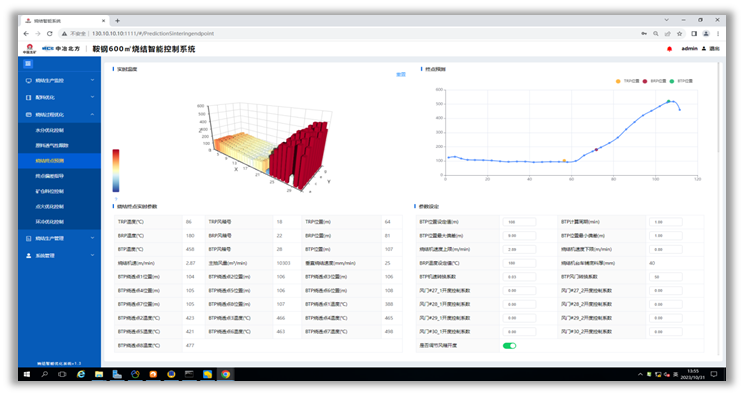744x396 pixels.
Task: Click the 烧结机速度上限(m/min) input field
Action: pos(520,249)
